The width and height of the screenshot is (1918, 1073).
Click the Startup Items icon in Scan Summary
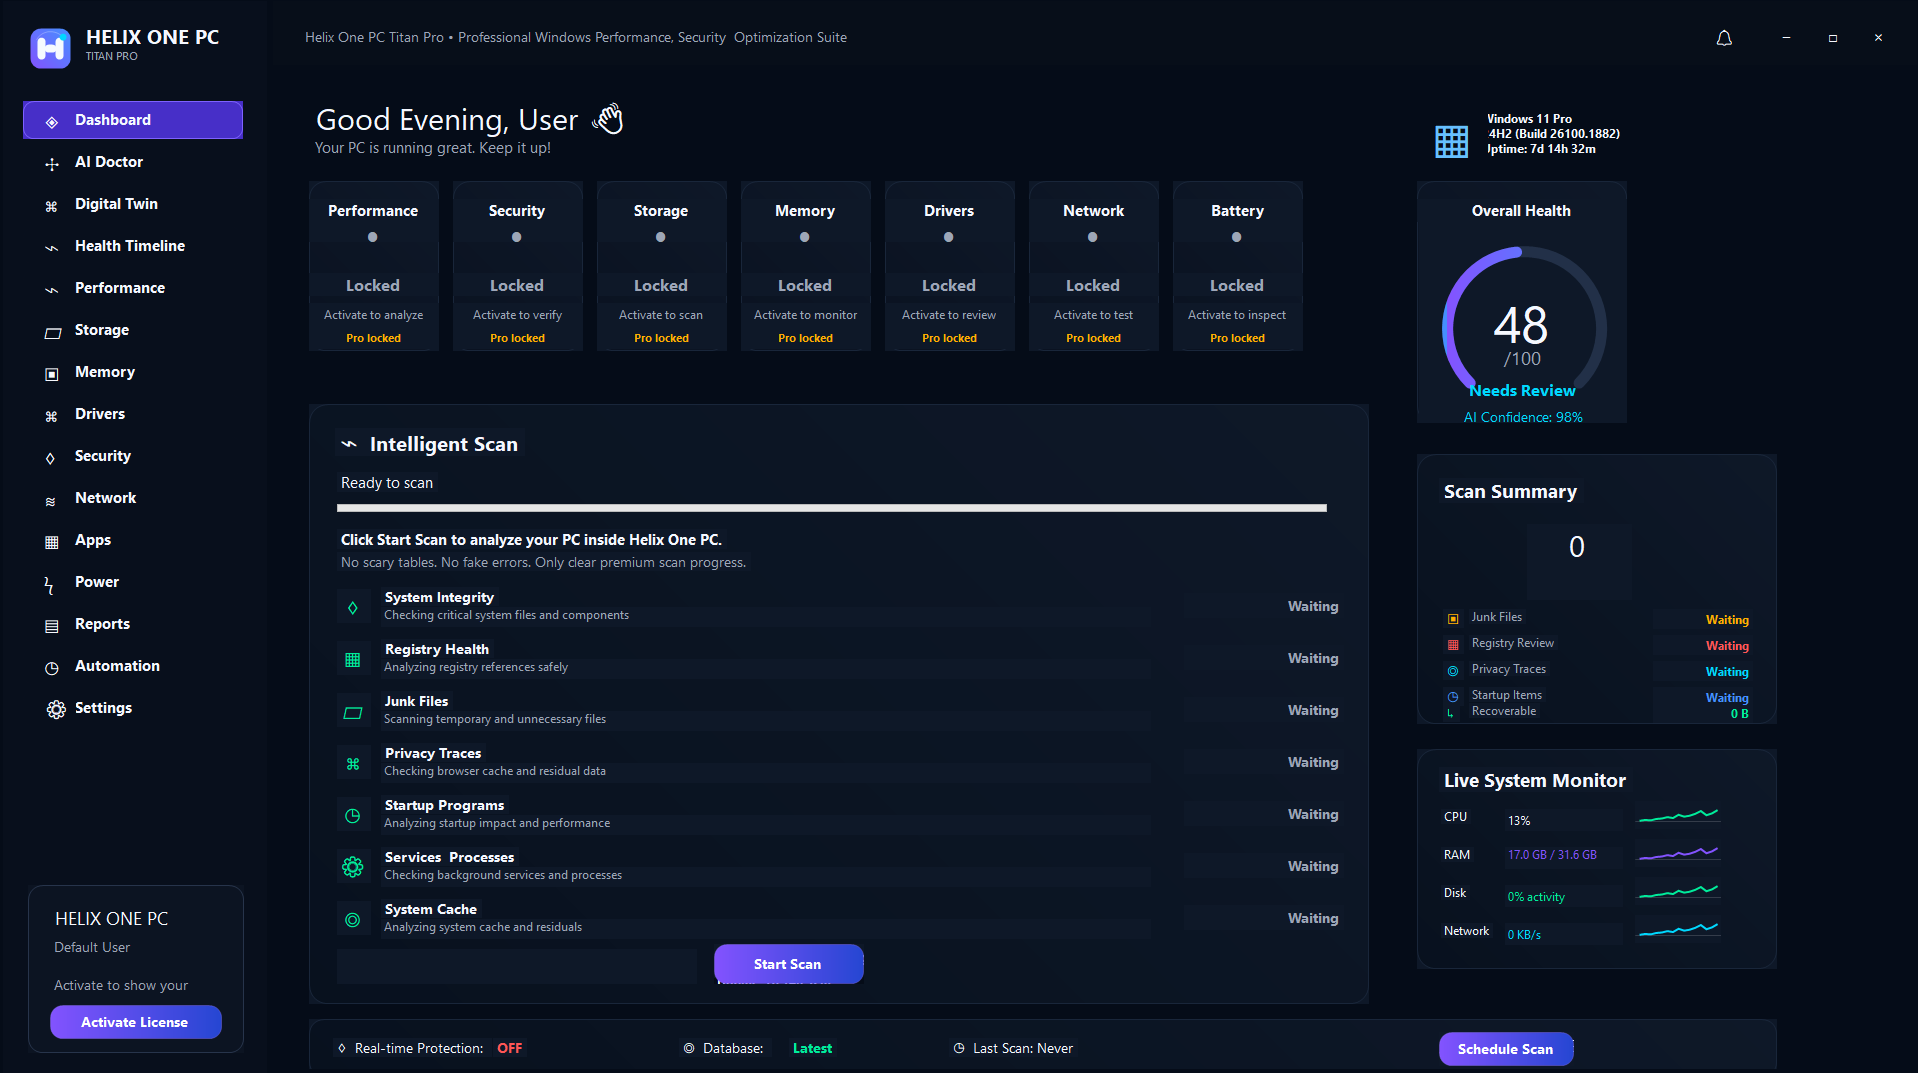1453,696
